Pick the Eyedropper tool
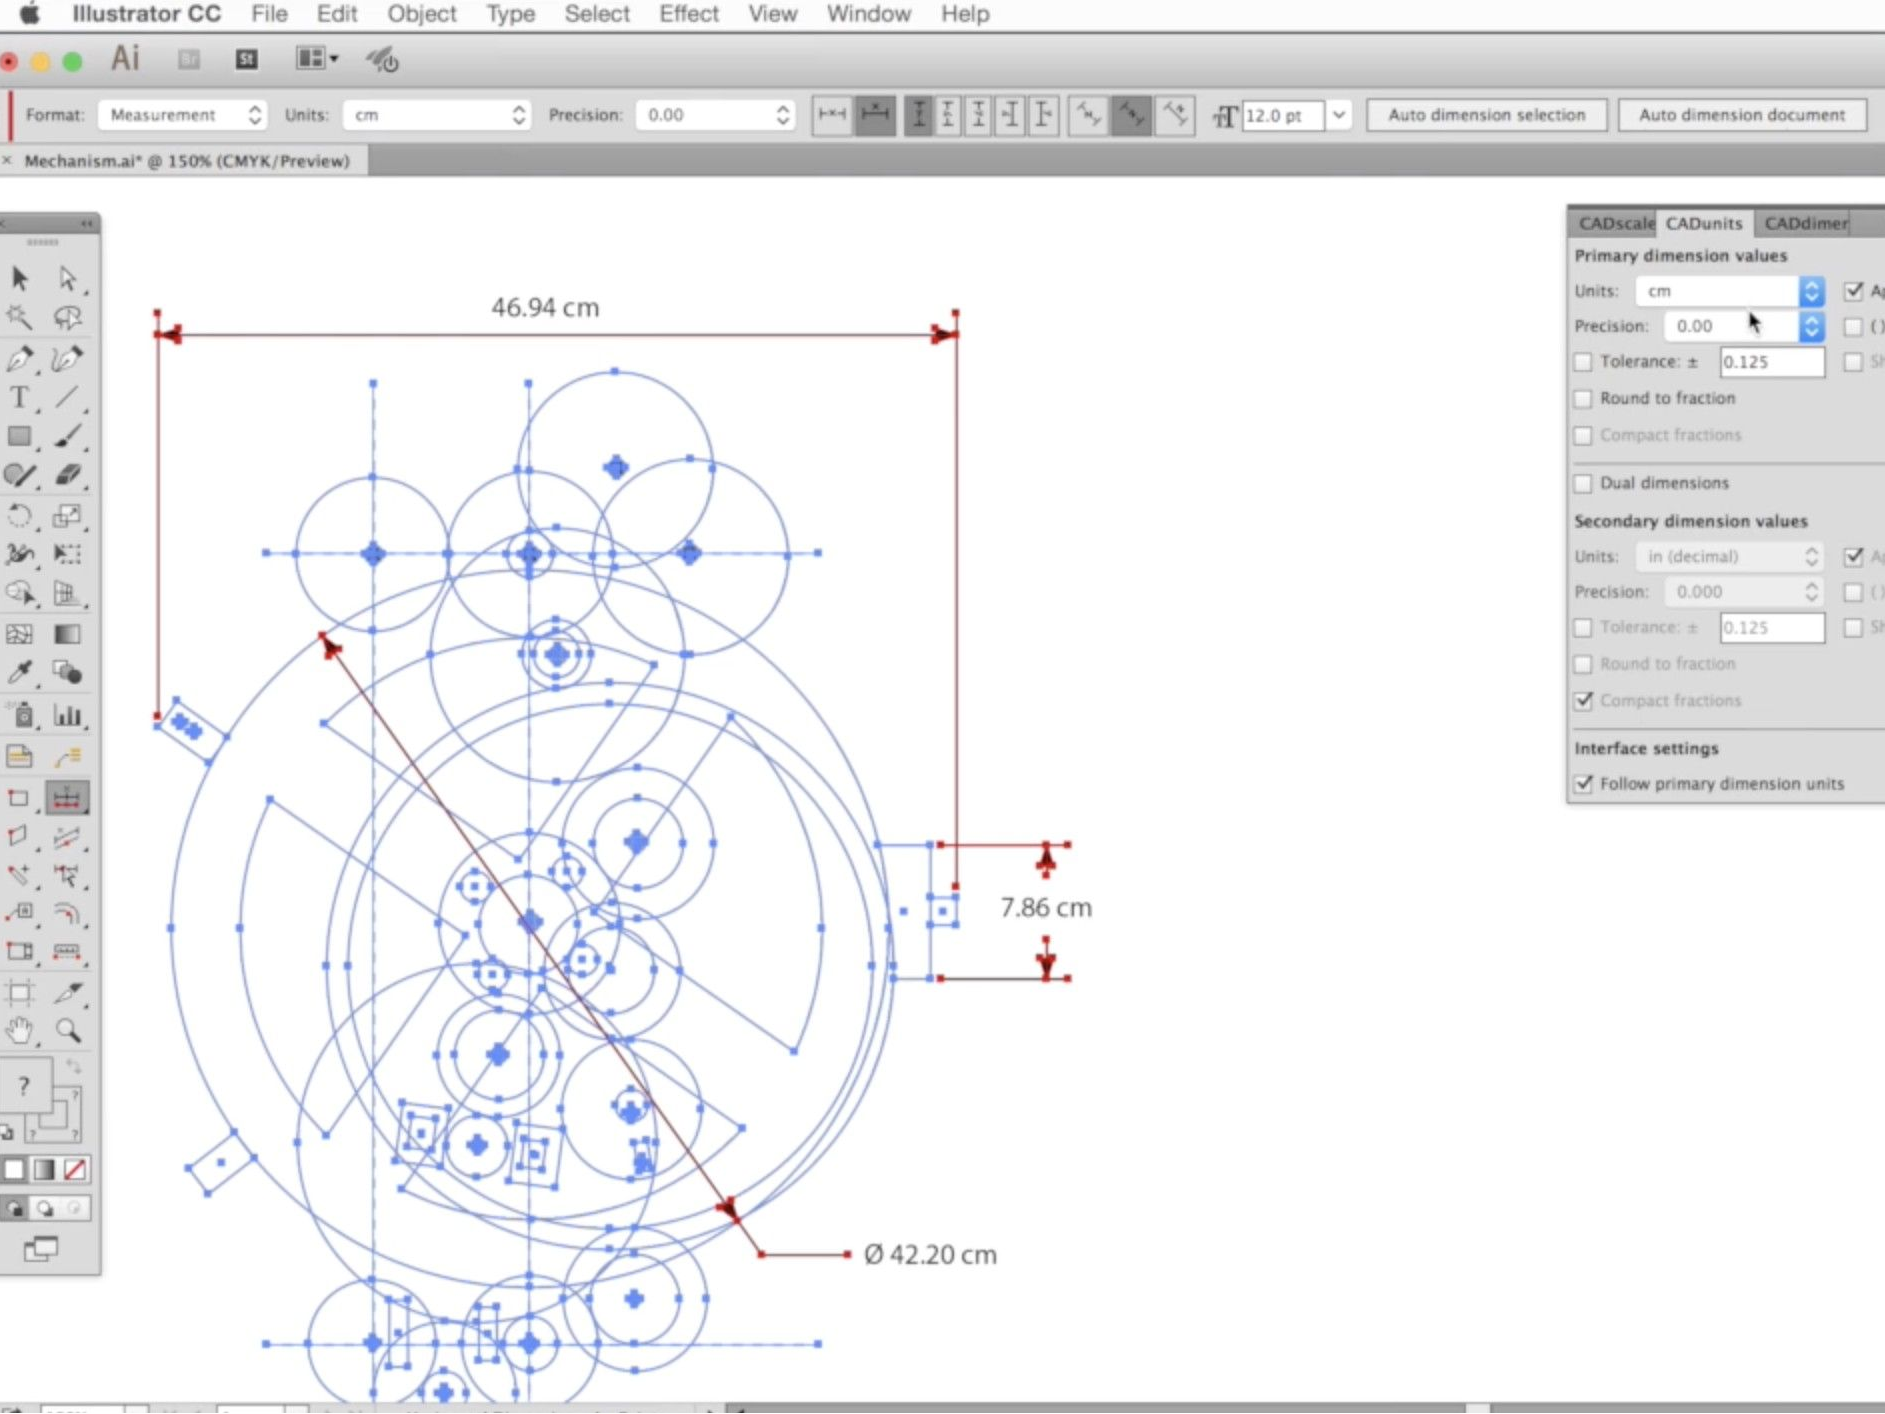Viewport: 1885px width, 1414px height. (20, 673)
